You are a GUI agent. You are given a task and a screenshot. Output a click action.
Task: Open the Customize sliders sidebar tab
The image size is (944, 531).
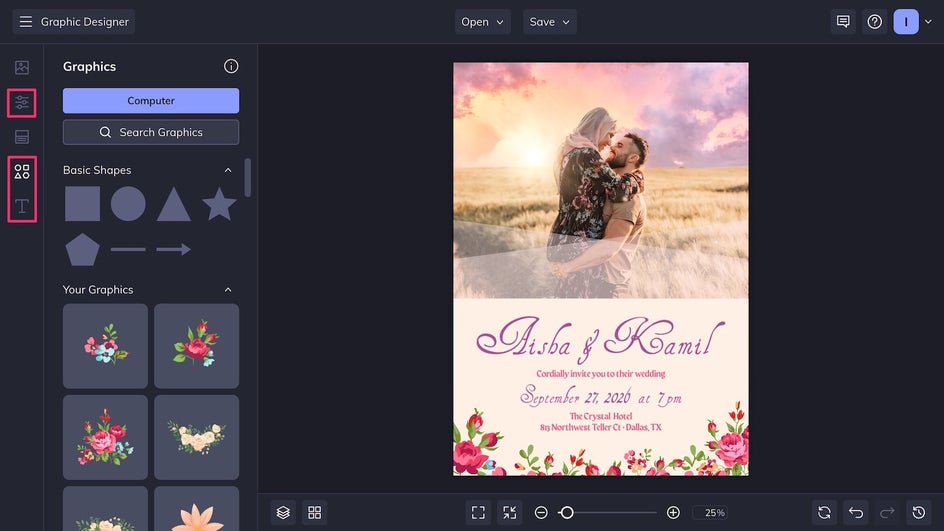click(x=22, y=103)
